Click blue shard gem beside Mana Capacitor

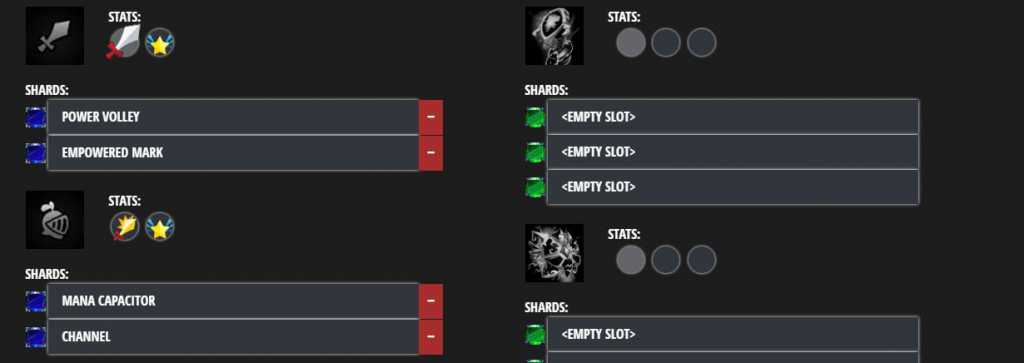click(36, 302)
